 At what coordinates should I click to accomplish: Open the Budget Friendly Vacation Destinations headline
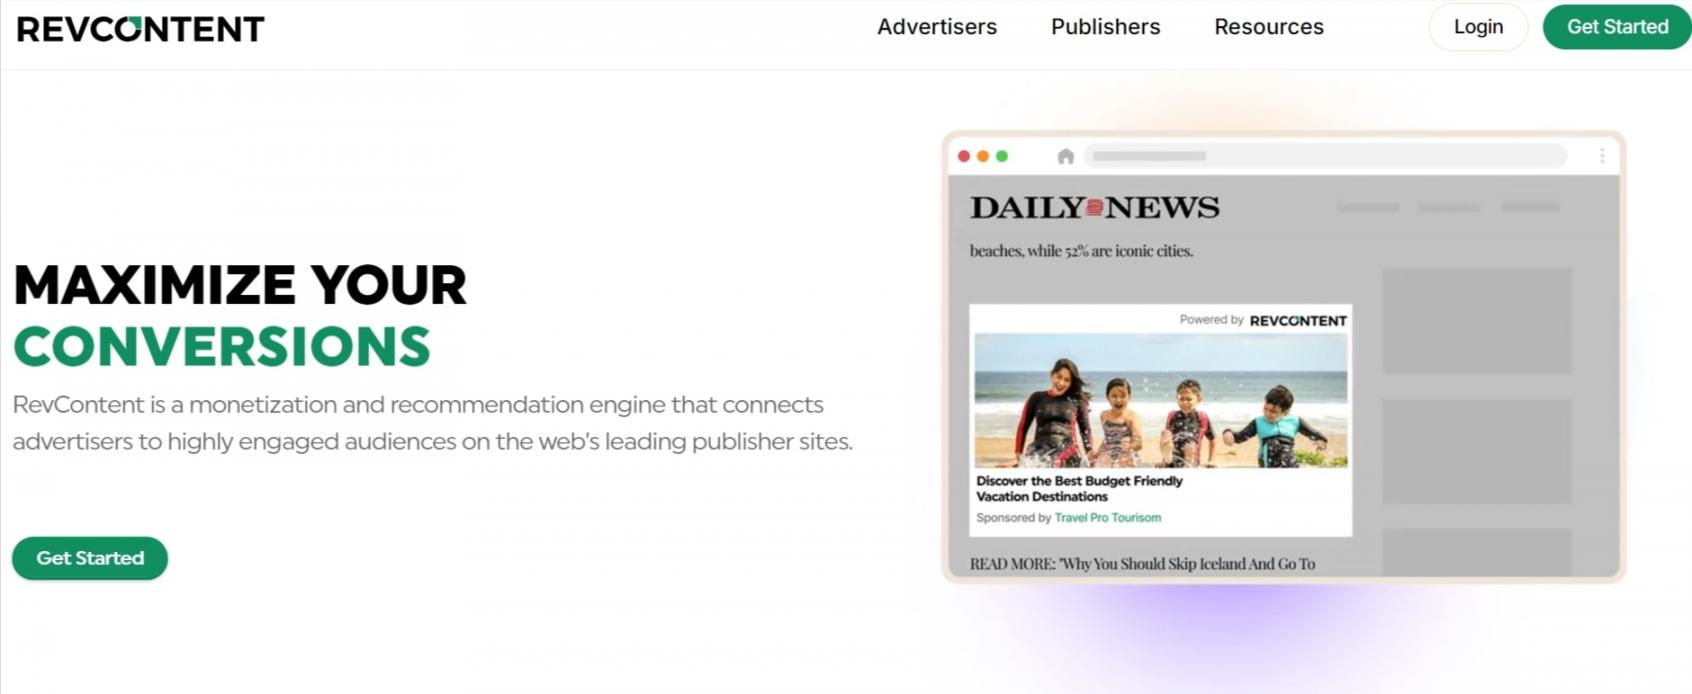tap(1079, 488)
